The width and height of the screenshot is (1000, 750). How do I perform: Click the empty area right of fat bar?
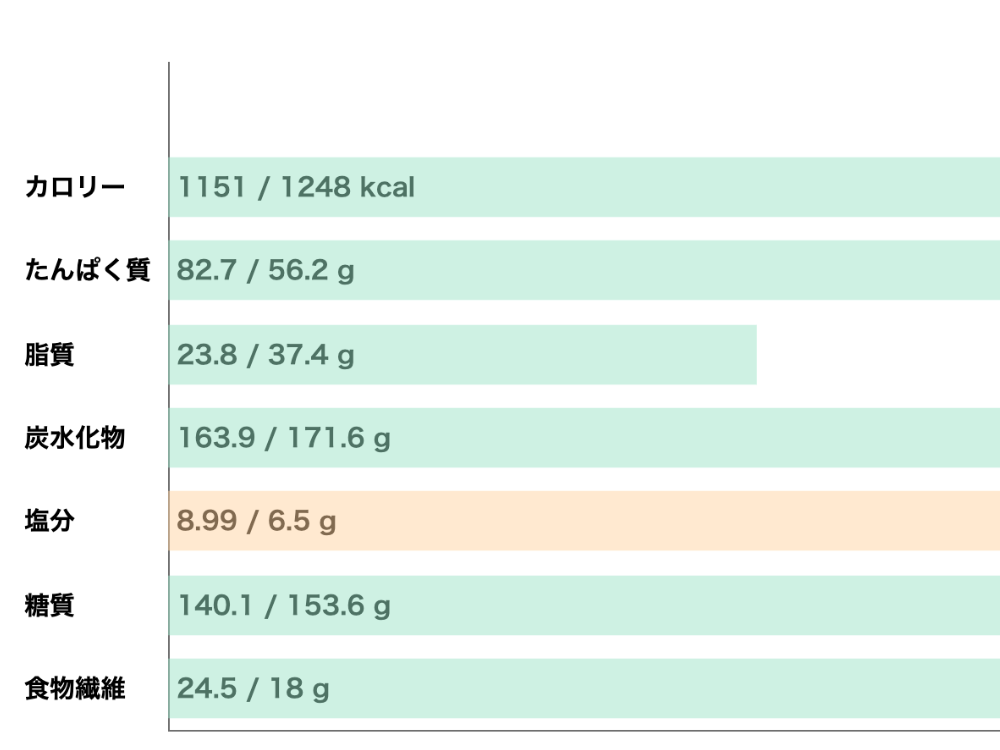[x=878, y=355]
